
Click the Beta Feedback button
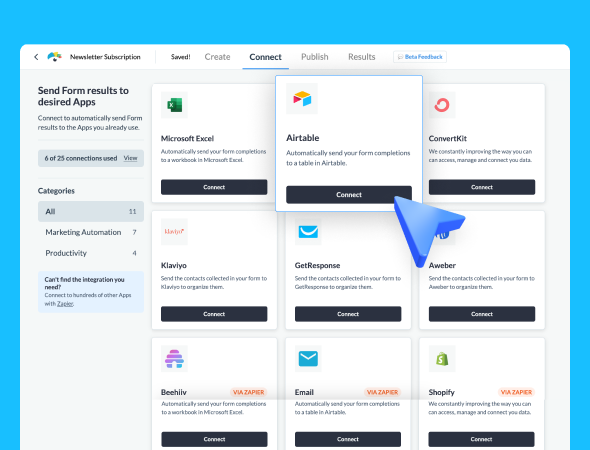click(420, 57)
